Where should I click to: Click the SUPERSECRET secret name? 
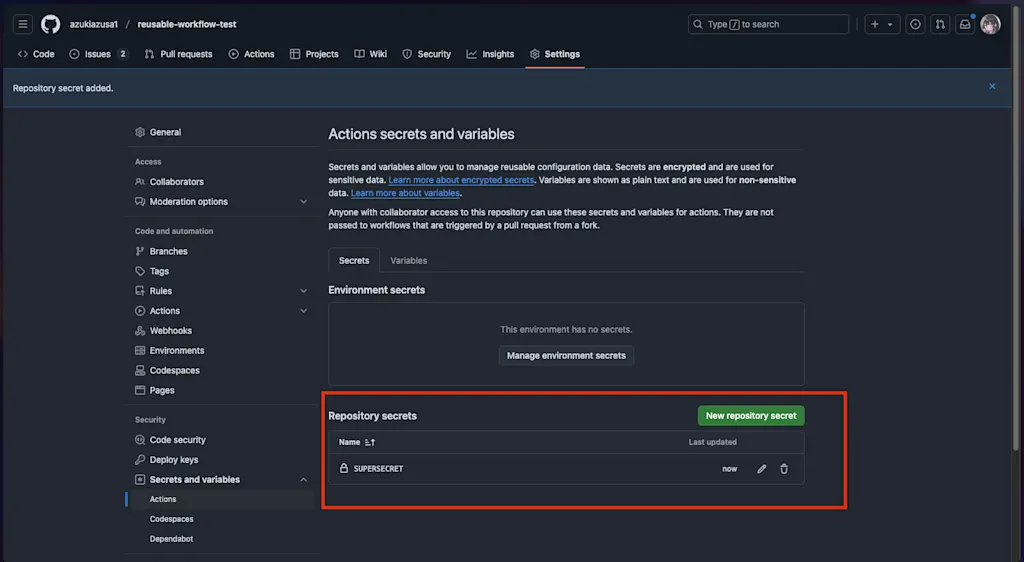378,469
